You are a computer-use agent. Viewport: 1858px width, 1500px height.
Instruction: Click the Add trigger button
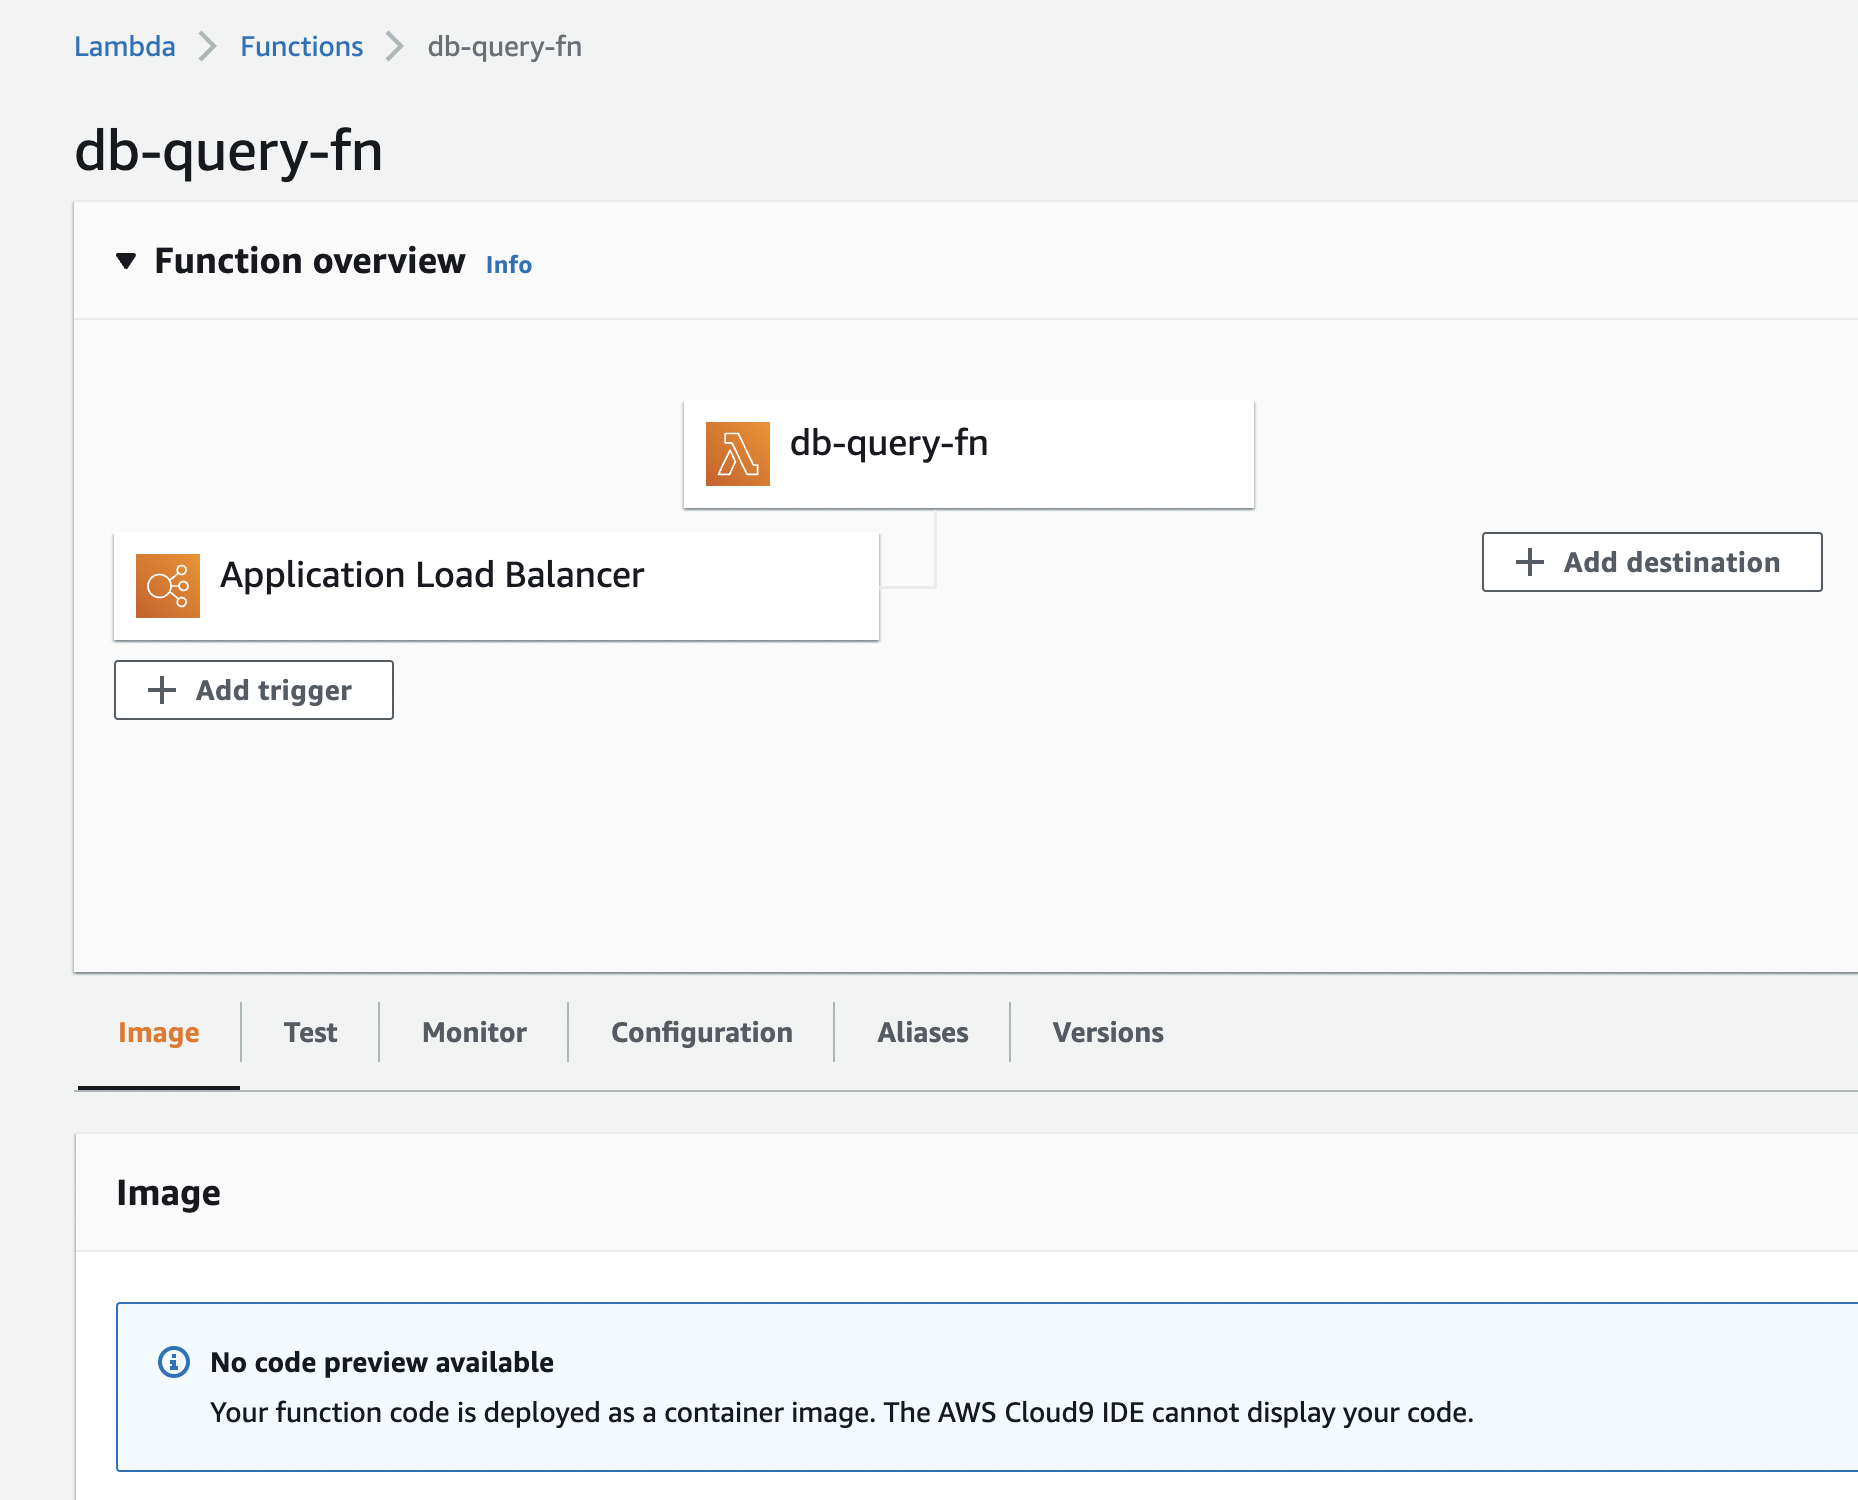(x=254, y=690)
